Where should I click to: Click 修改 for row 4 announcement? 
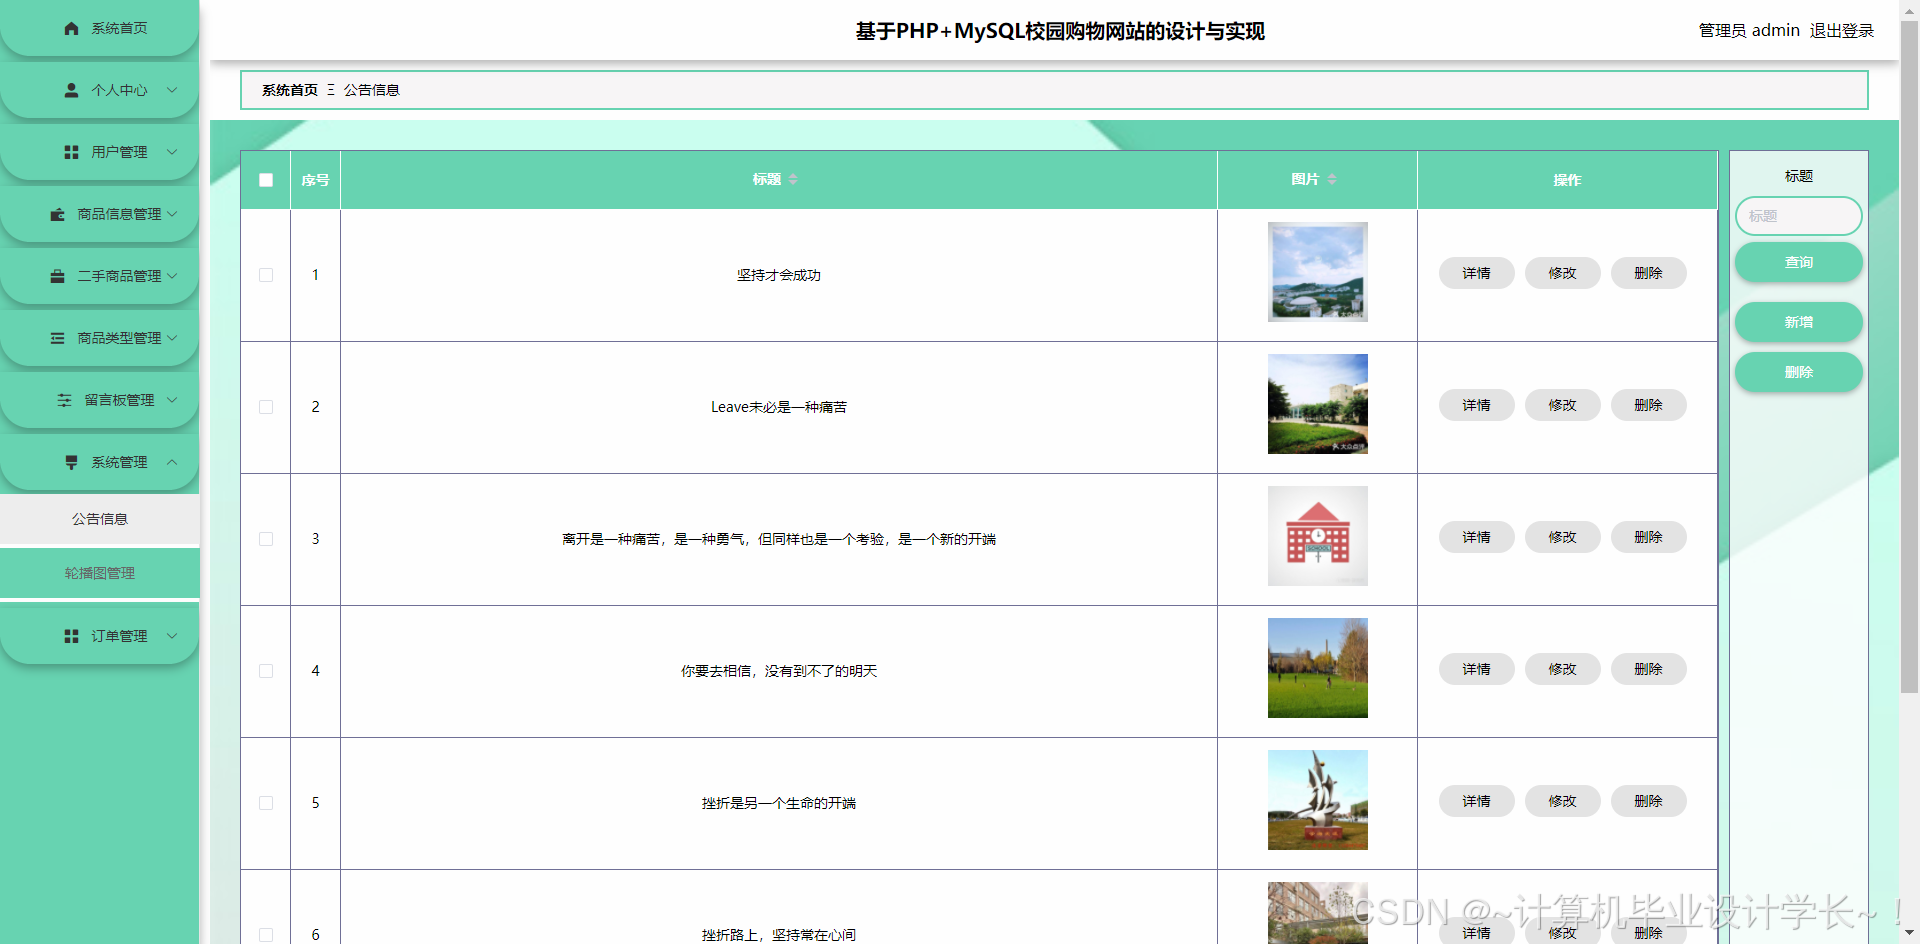point(1562,669)
